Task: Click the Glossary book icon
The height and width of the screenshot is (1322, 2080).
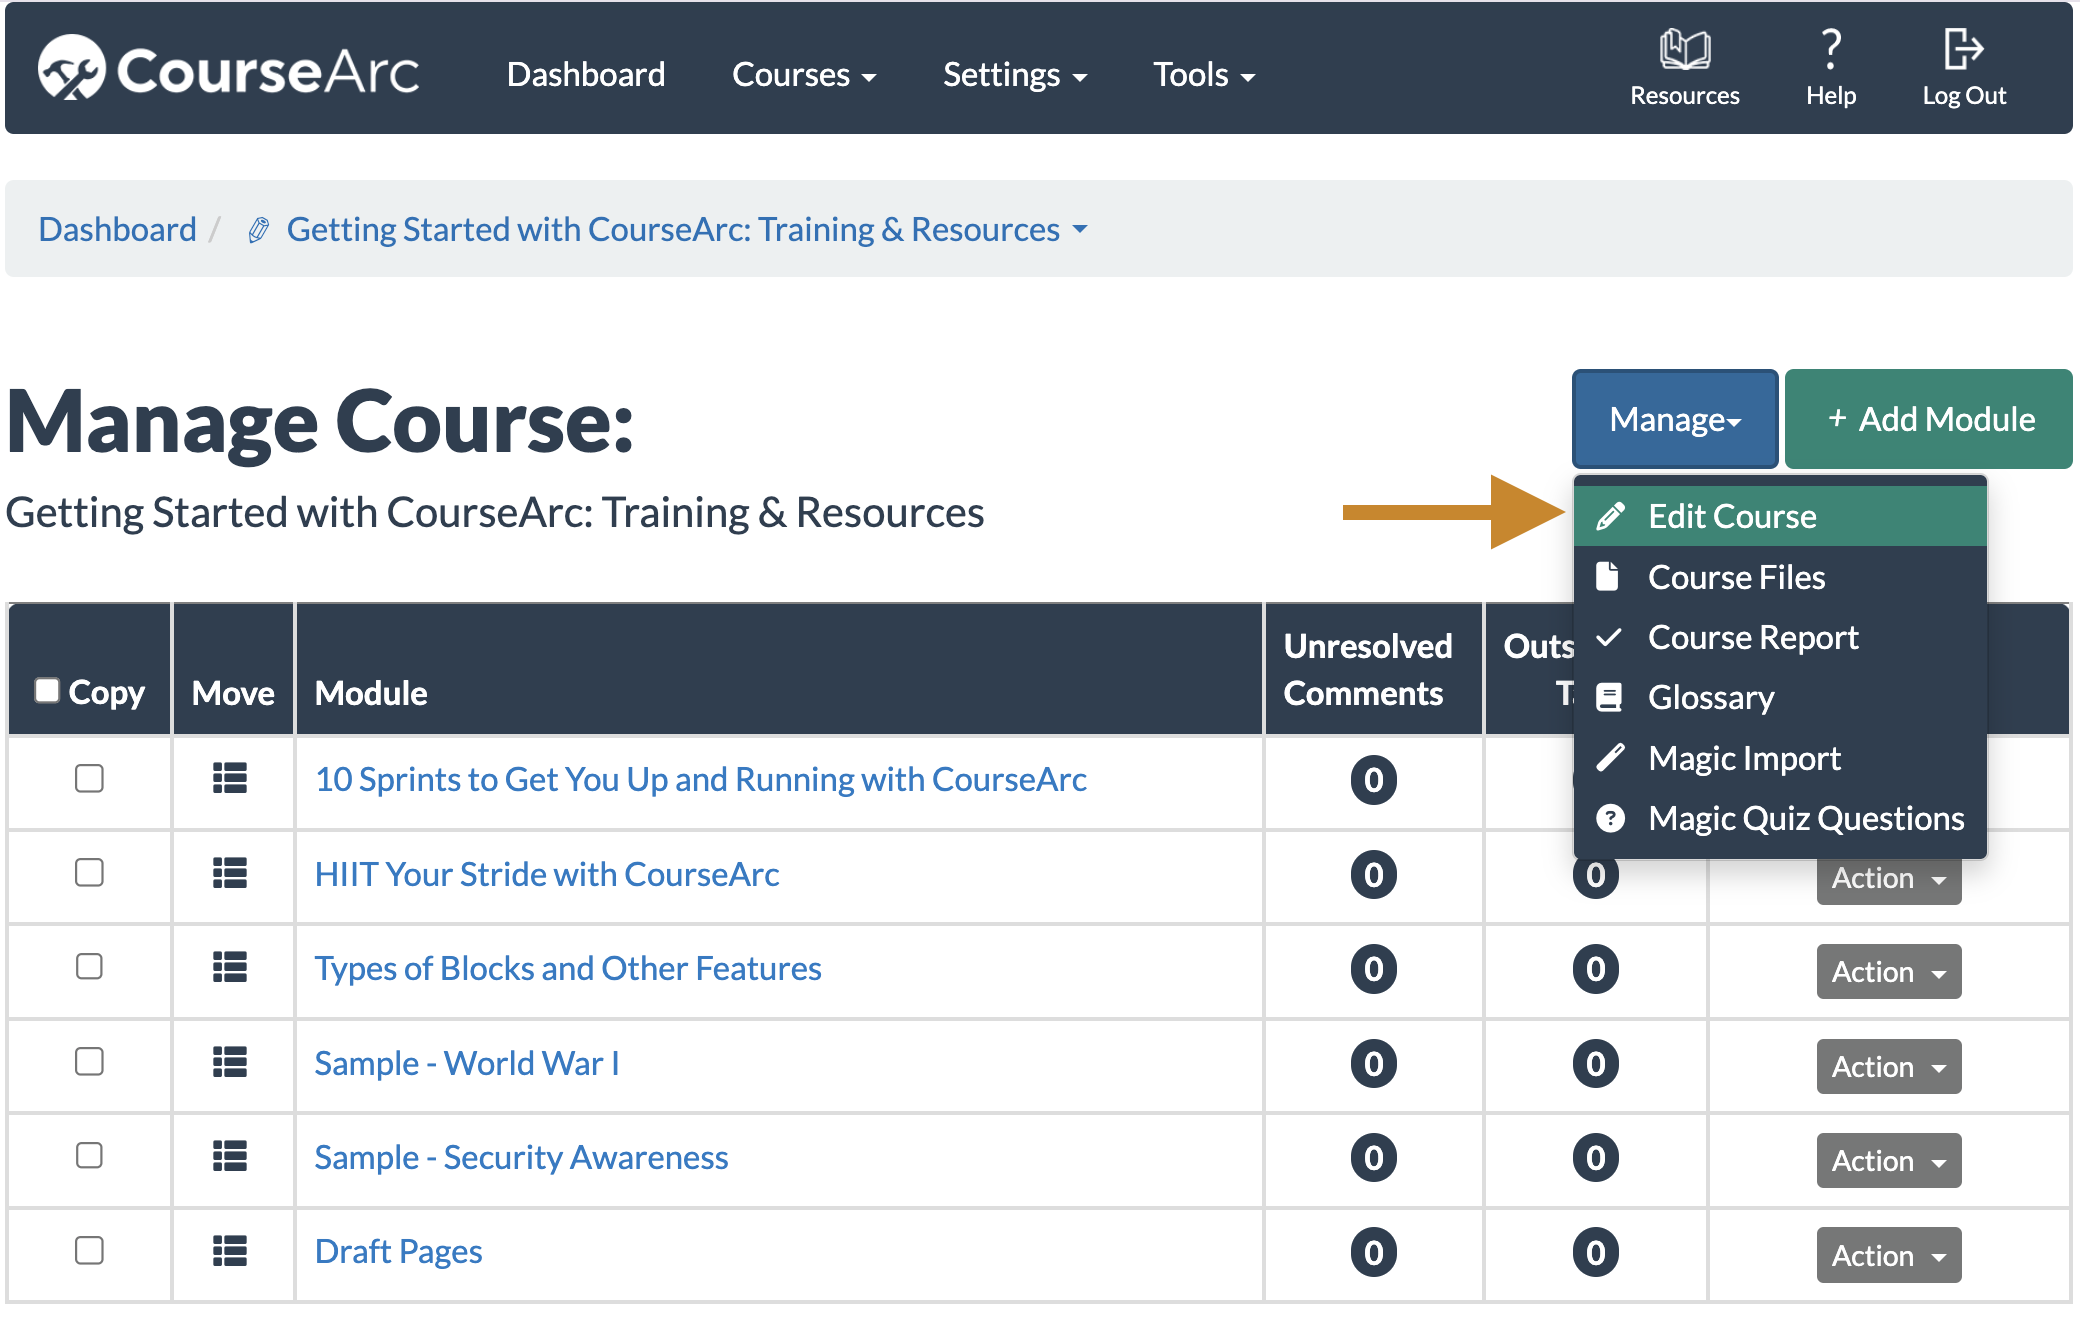Action: (1611, 697)
